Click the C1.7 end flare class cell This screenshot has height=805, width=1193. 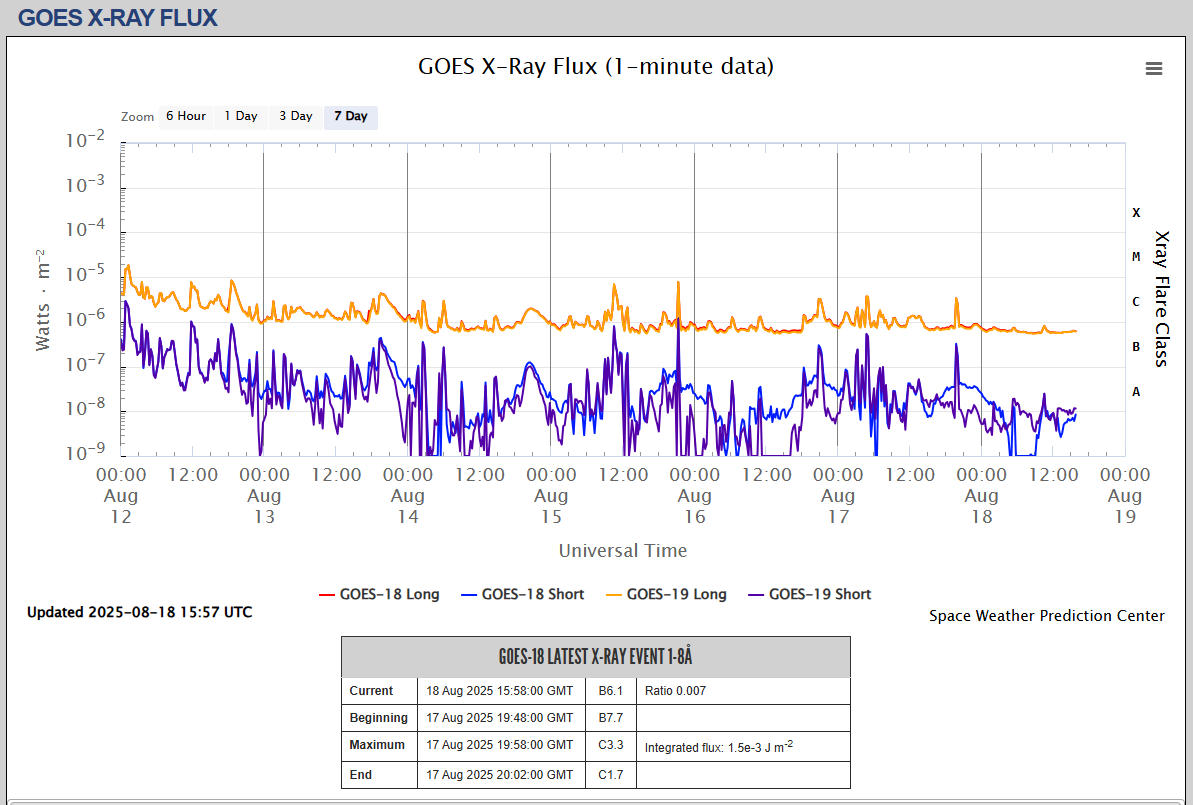point(611,775)
